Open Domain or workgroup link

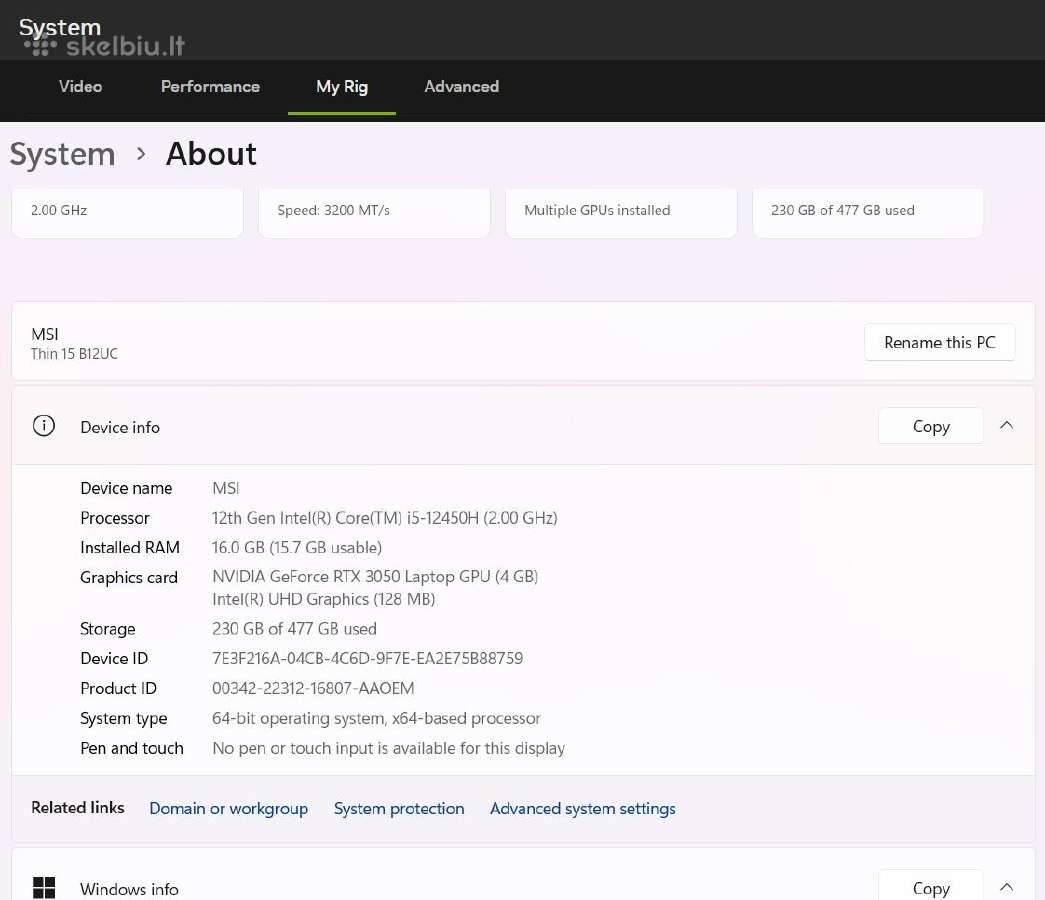[x=229, y=809]
